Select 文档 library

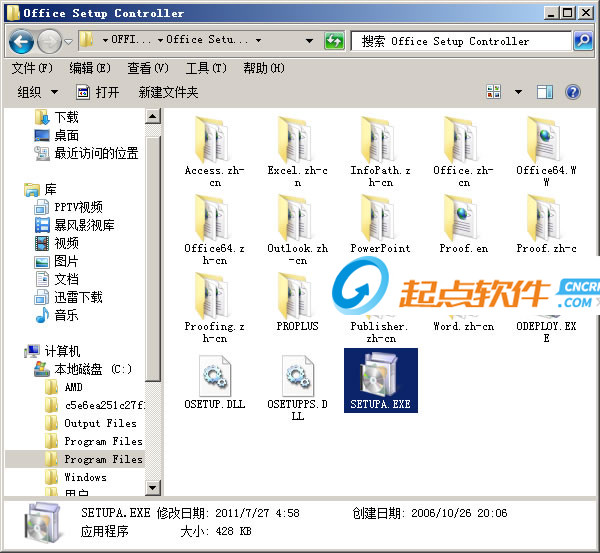(x=57, y=279)
